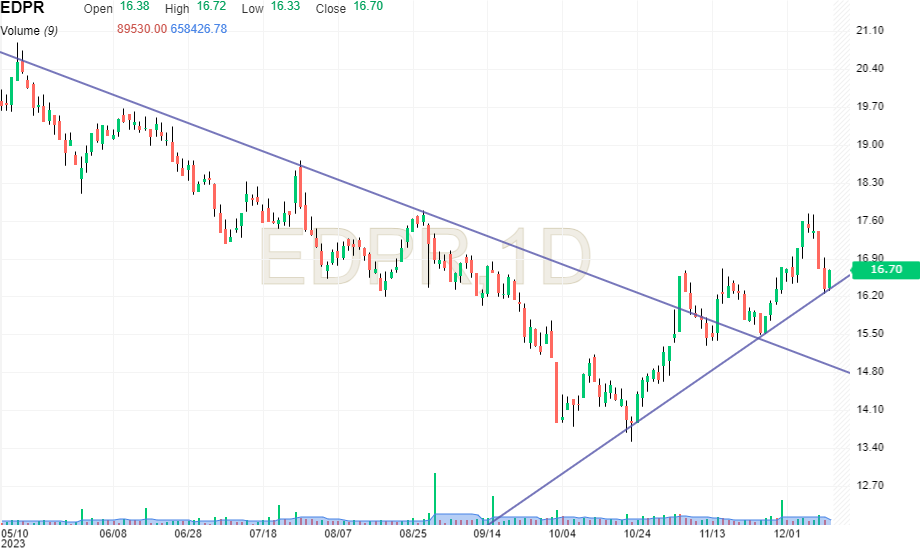Click the 11/13 date axis label
Image resolution: width=920 pixels, height=552 pixels.
[x=712, y=534]
